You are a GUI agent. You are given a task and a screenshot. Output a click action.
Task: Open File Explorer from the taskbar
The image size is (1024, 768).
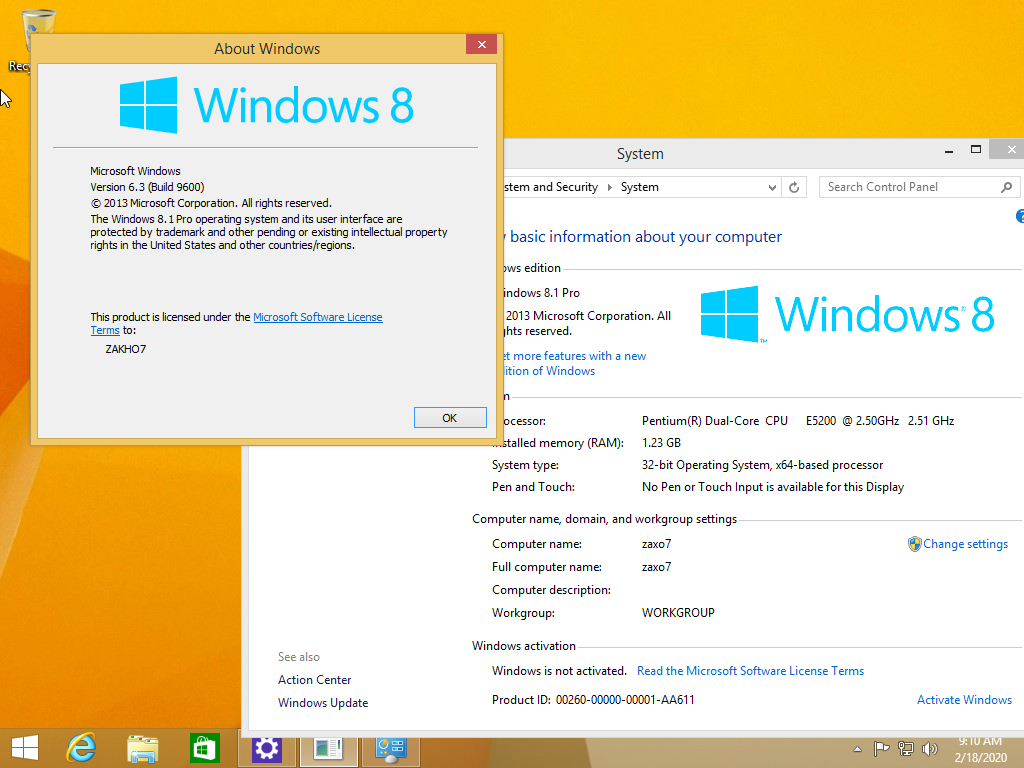pyautogui.click(x=143, y=749)
